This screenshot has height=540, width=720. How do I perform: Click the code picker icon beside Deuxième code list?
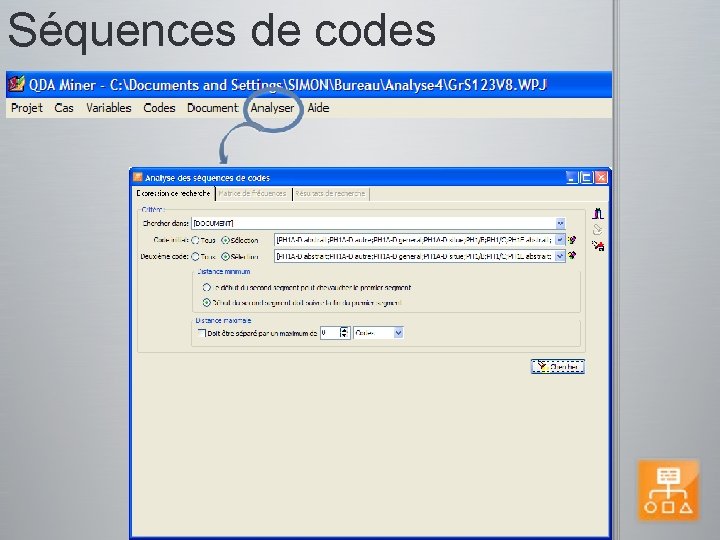pyautogui.click(x=572, y=255)
